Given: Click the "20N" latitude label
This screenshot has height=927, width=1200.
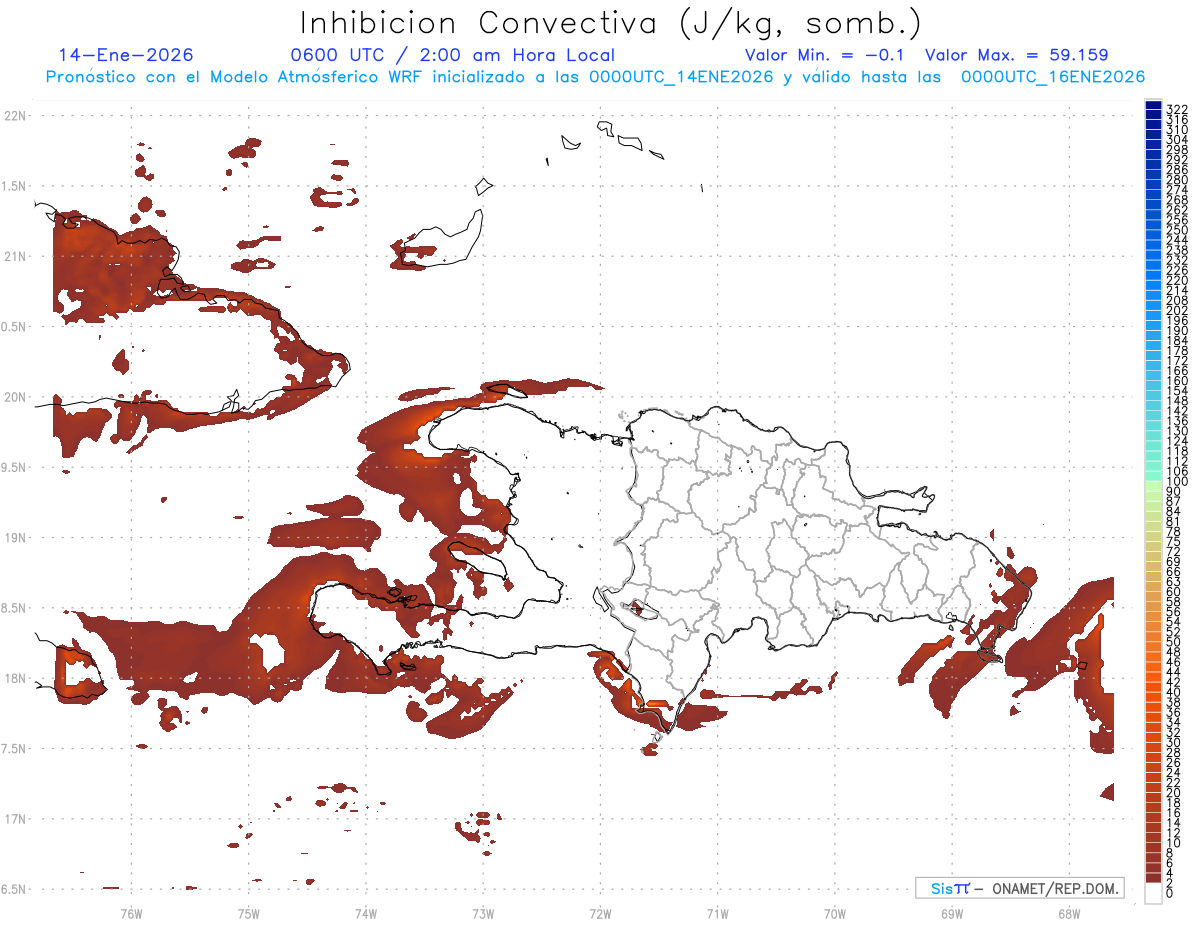Looking at the screenshot, I should (16, 397).
